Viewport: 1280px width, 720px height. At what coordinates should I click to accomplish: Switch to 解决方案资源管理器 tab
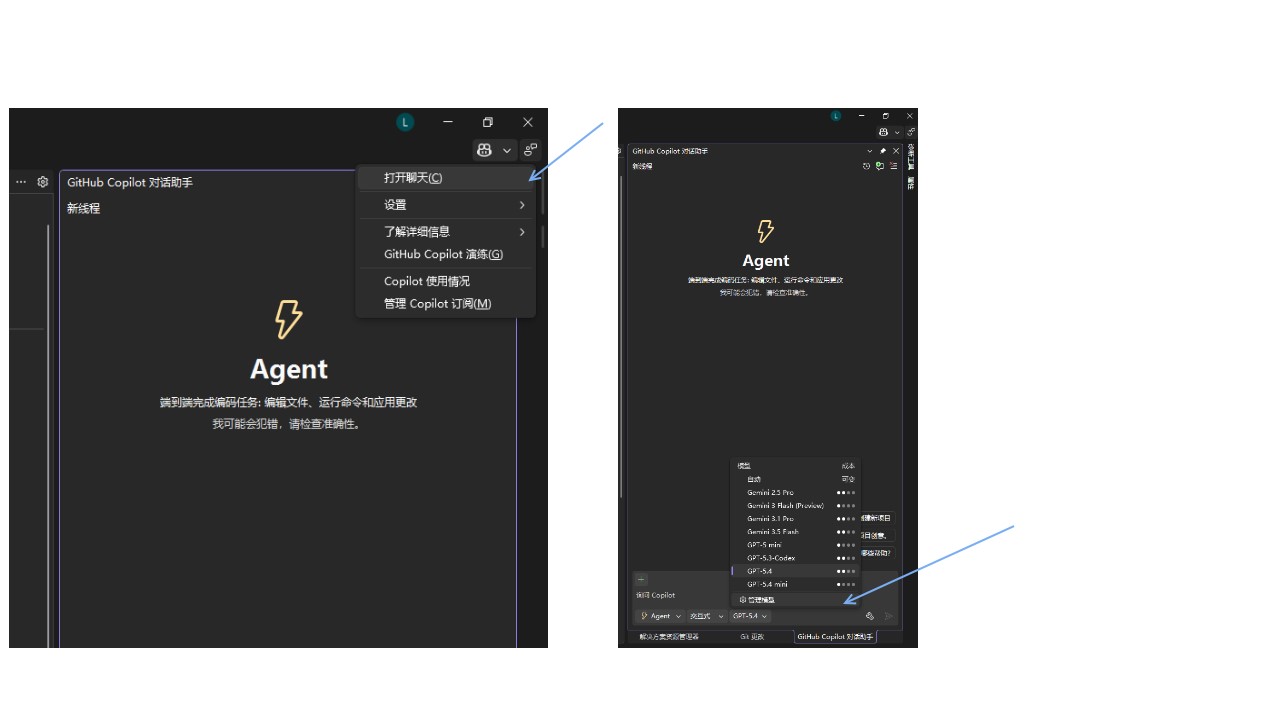(669, 637)
